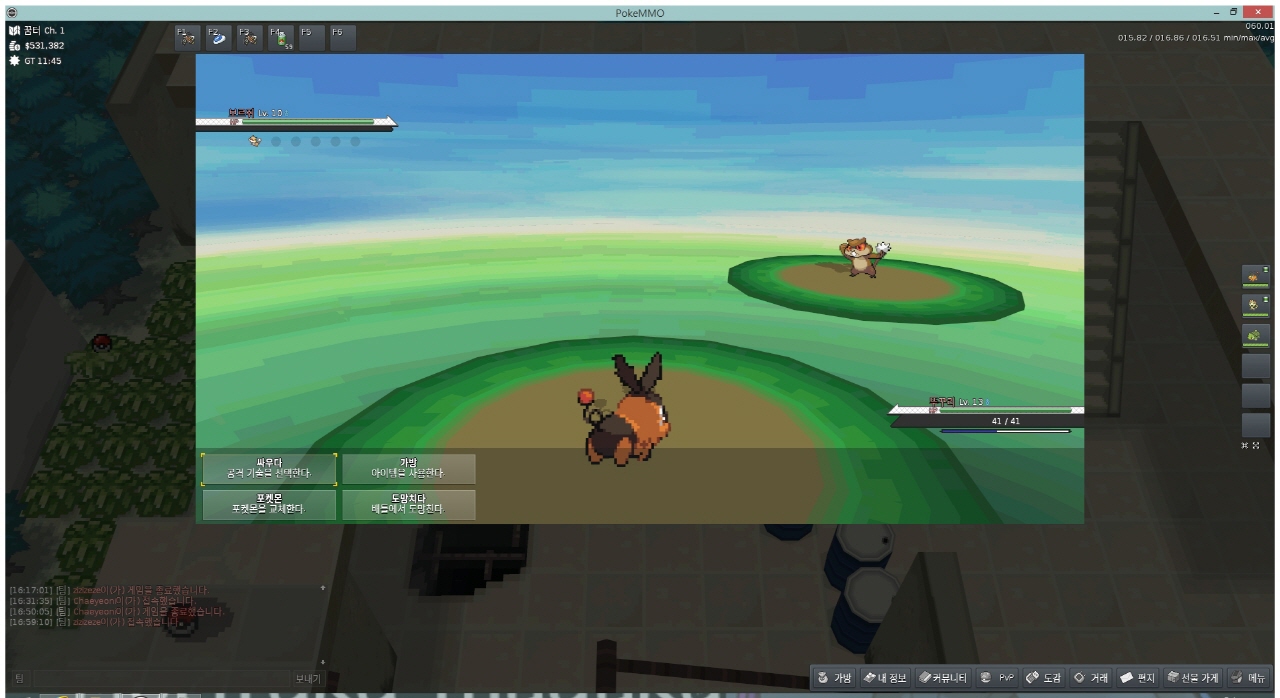Choose 도망치다 (Run) battle option
Image resolution: width=1280 pixels, height=698 pixels.
pyautogui.click(x=408, y=504)
